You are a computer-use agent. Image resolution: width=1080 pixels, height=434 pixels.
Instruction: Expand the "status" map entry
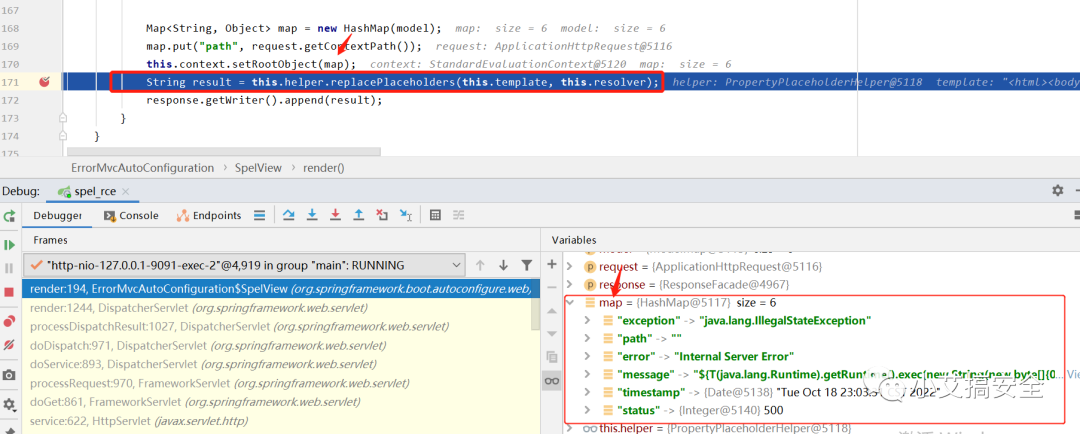(x=587, y=410)
